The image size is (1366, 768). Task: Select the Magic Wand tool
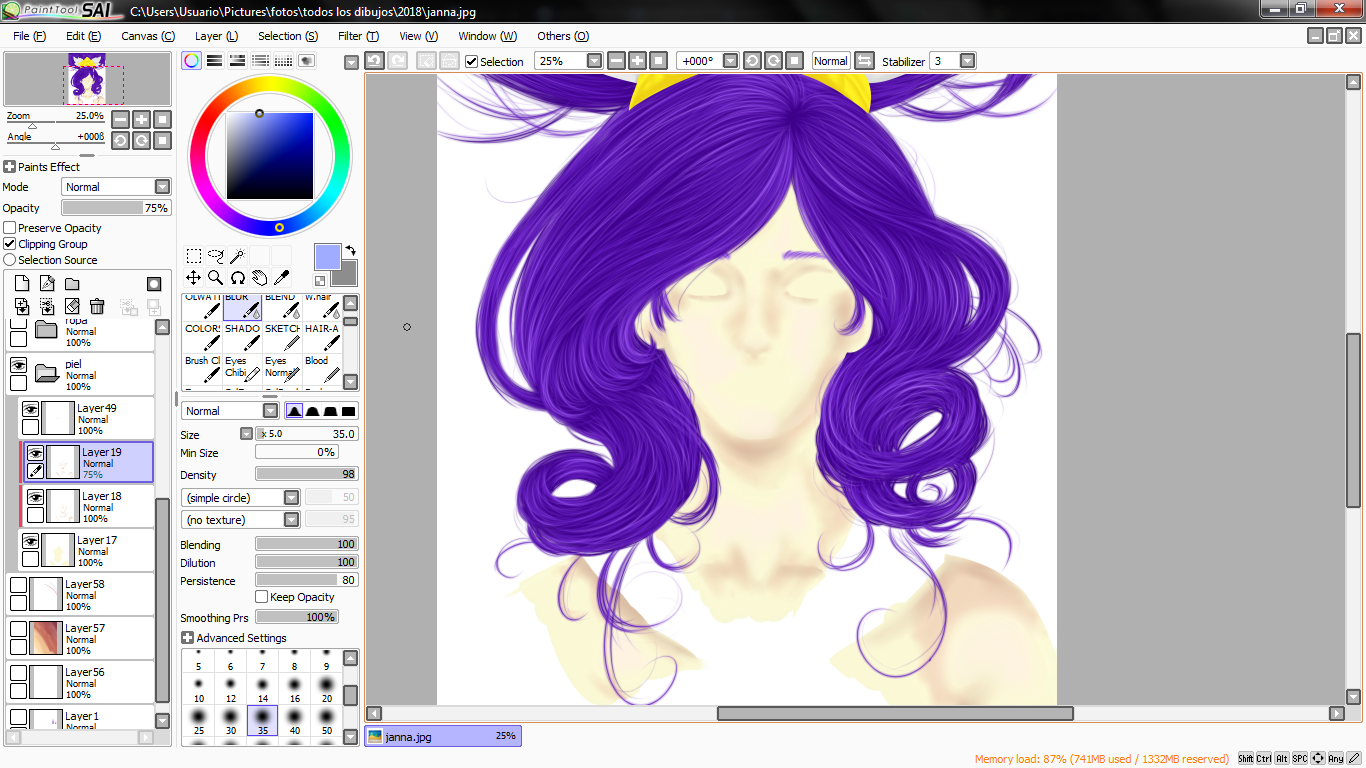point(237,256)
